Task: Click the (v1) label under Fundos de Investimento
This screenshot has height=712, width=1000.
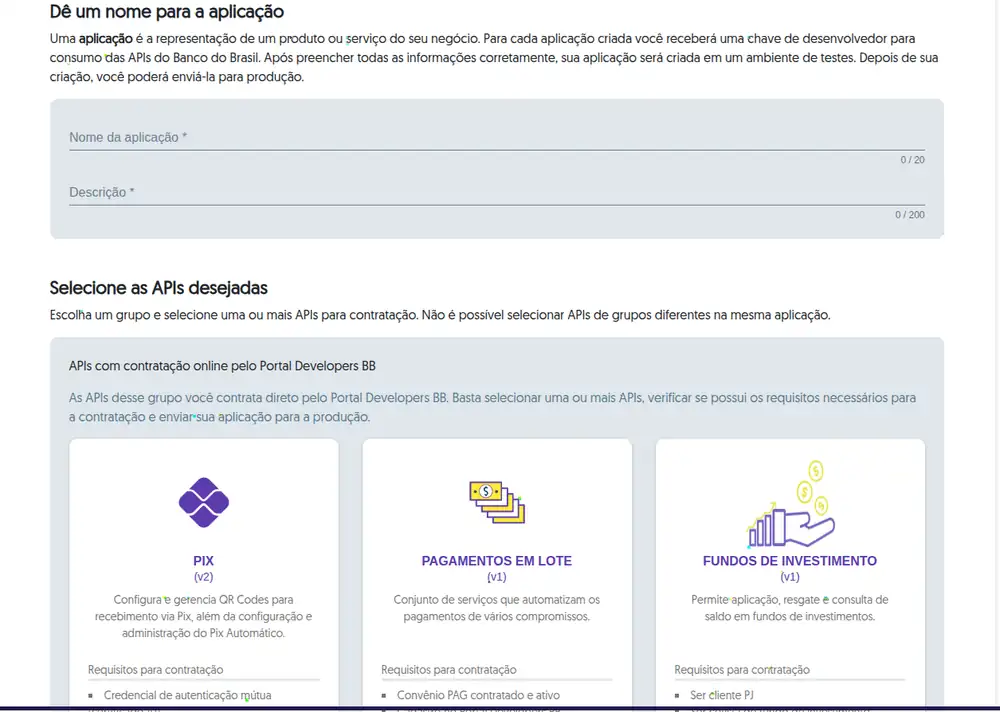Action: 790,577
